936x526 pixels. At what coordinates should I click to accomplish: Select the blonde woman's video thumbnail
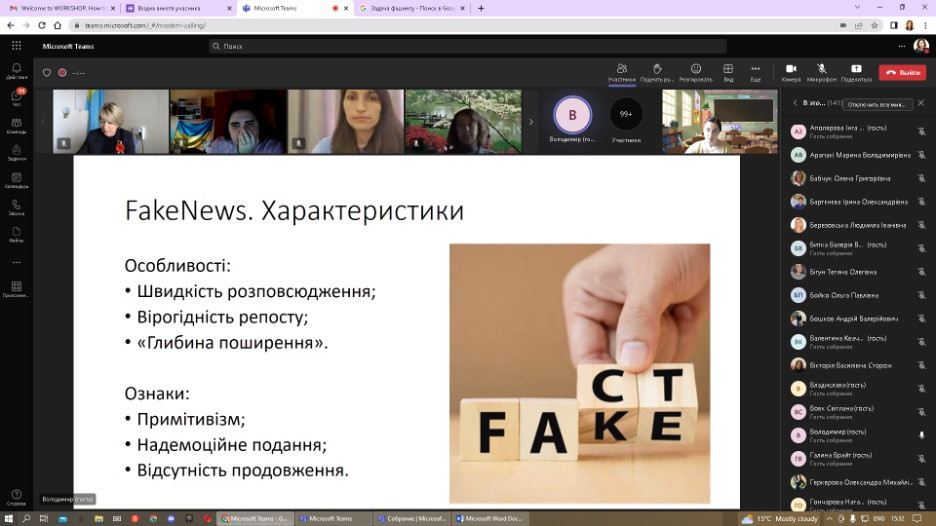click(x=110, y=122)
